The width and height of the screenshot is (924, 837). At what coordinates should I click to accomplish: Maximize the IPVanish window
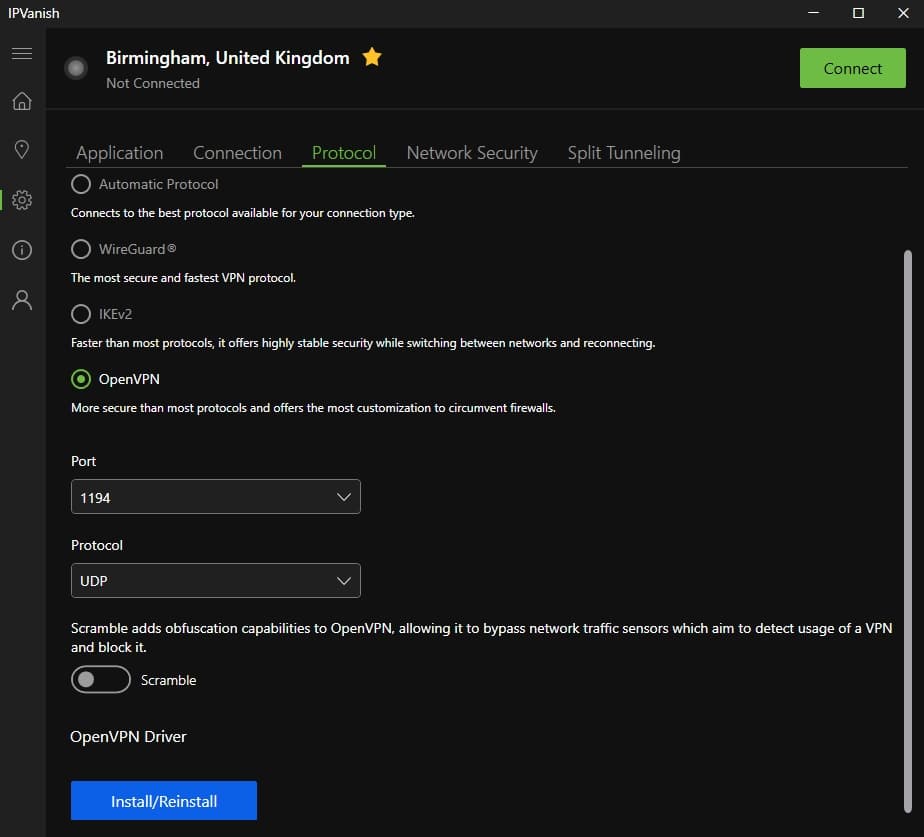click(858, 13)
